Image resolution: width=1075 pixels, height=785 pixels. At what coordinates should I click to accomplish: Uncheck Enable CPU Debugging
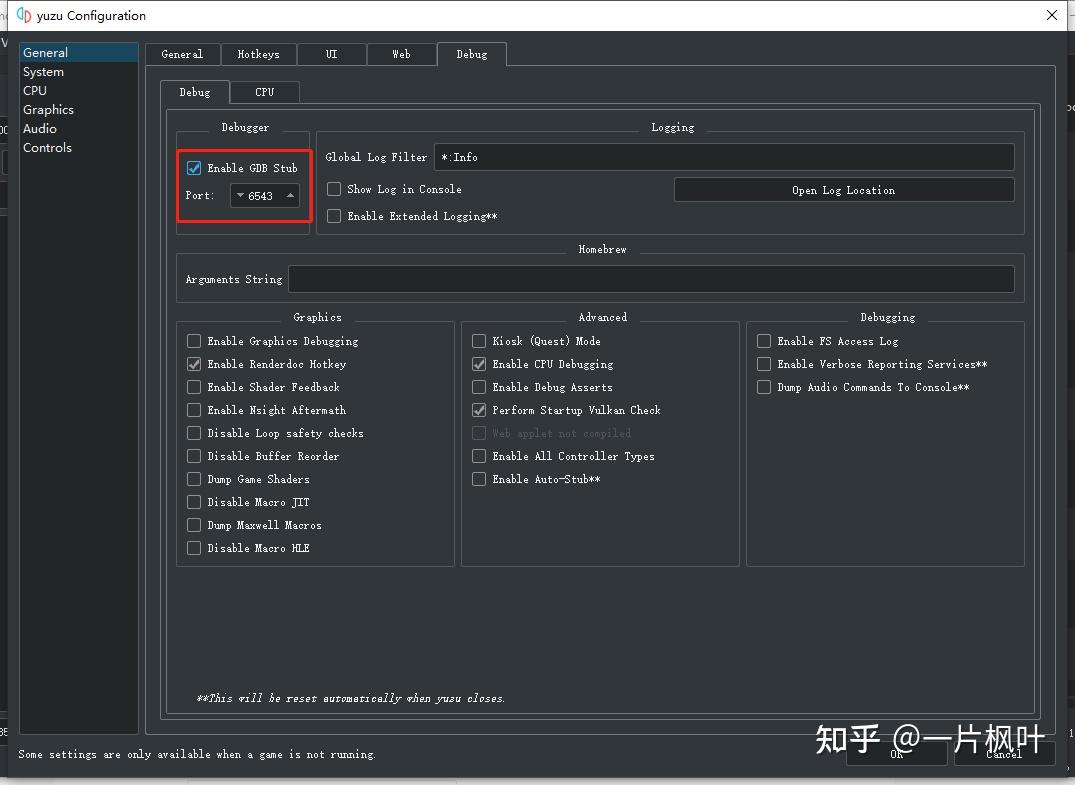479,364
